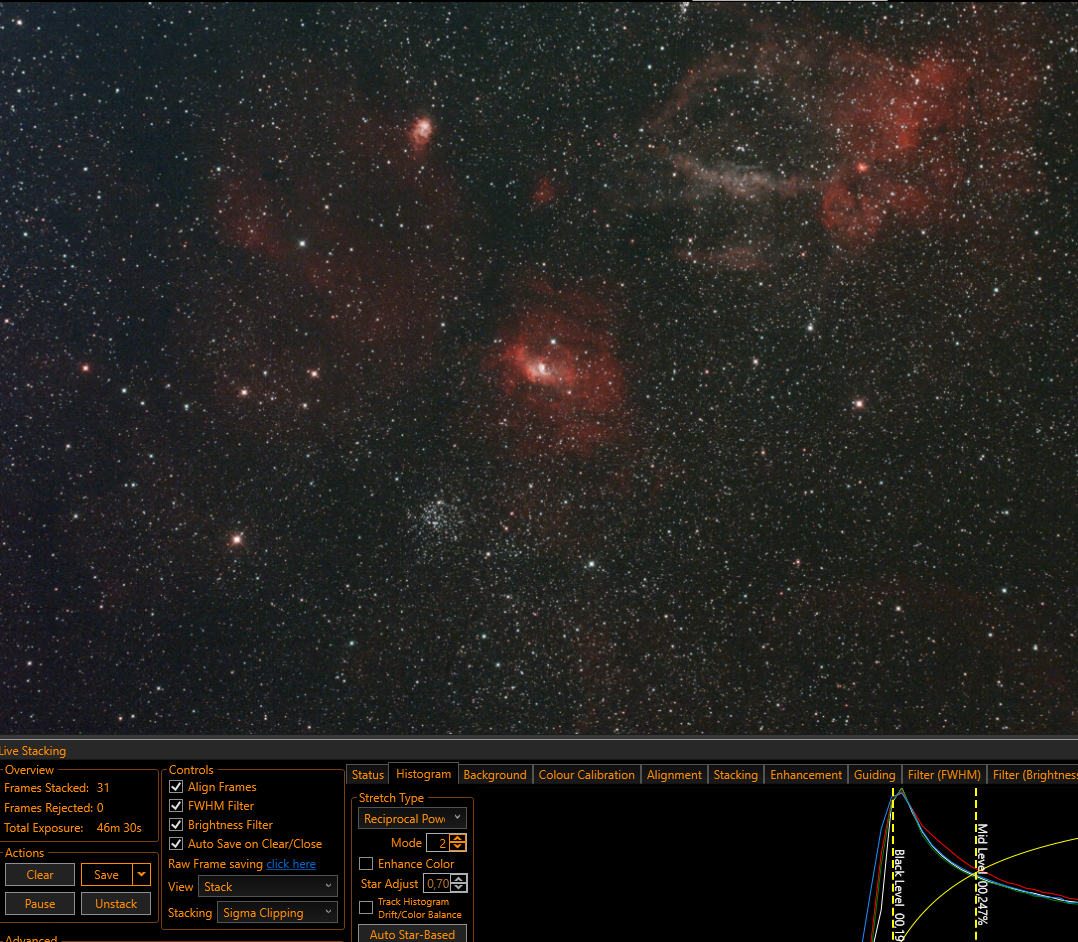Click the Auto Star-Based button
This screenshot has width=1078, height=942.
point(412,934)
